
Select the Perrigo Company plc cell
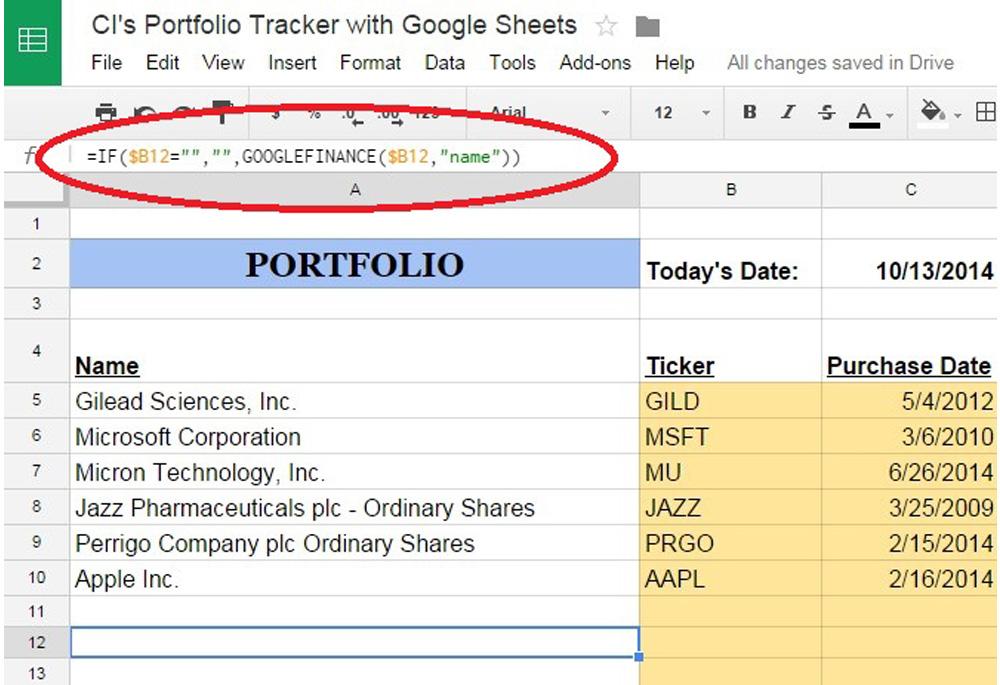point(355,543)
